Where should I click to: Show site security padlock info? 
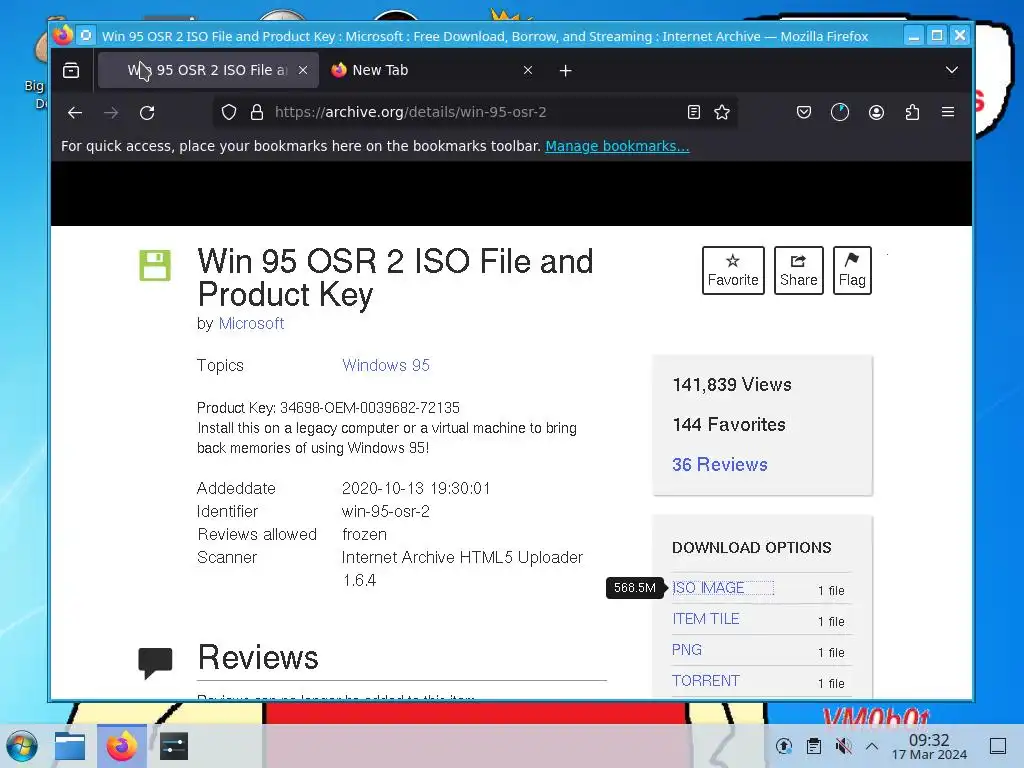[x=257, y=112]
